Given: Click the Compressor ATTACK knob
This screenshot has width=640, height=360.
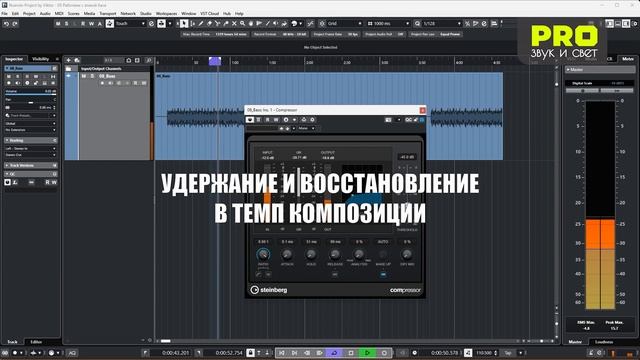Looking at the screenshot, I should pyautogui.click(x=287, y=255).
